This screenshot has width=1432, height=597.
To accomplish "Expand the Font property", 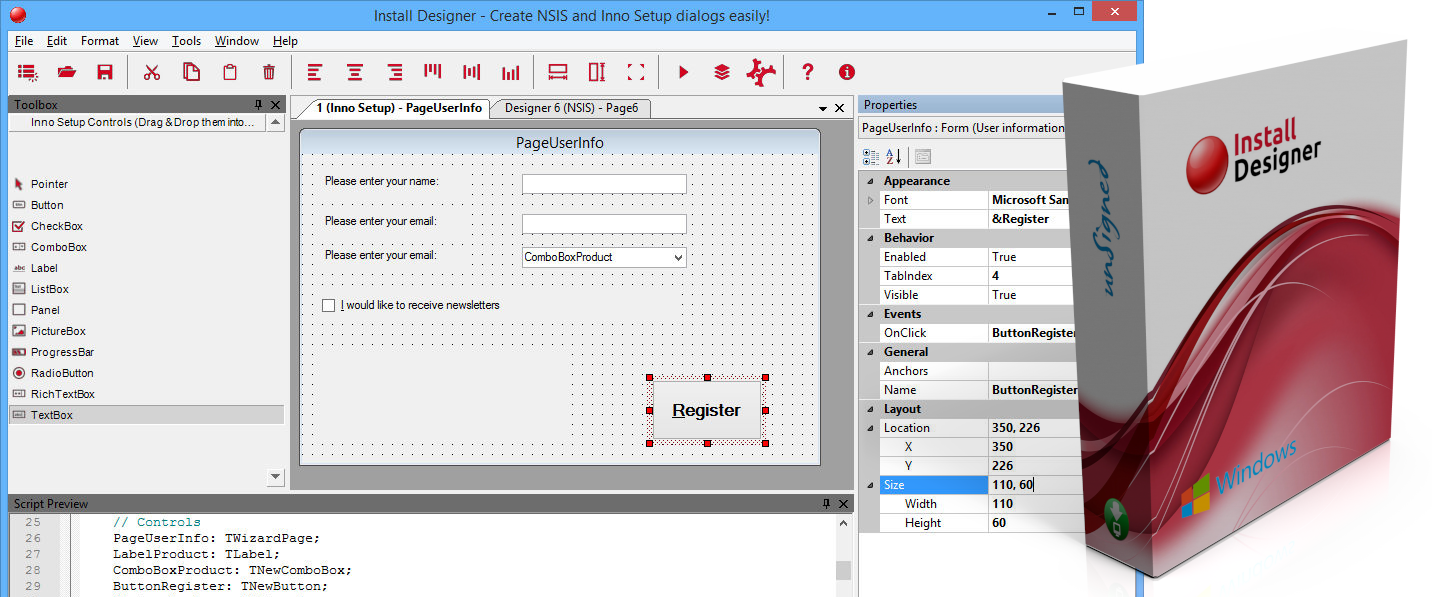I will [x=870, y=200].
